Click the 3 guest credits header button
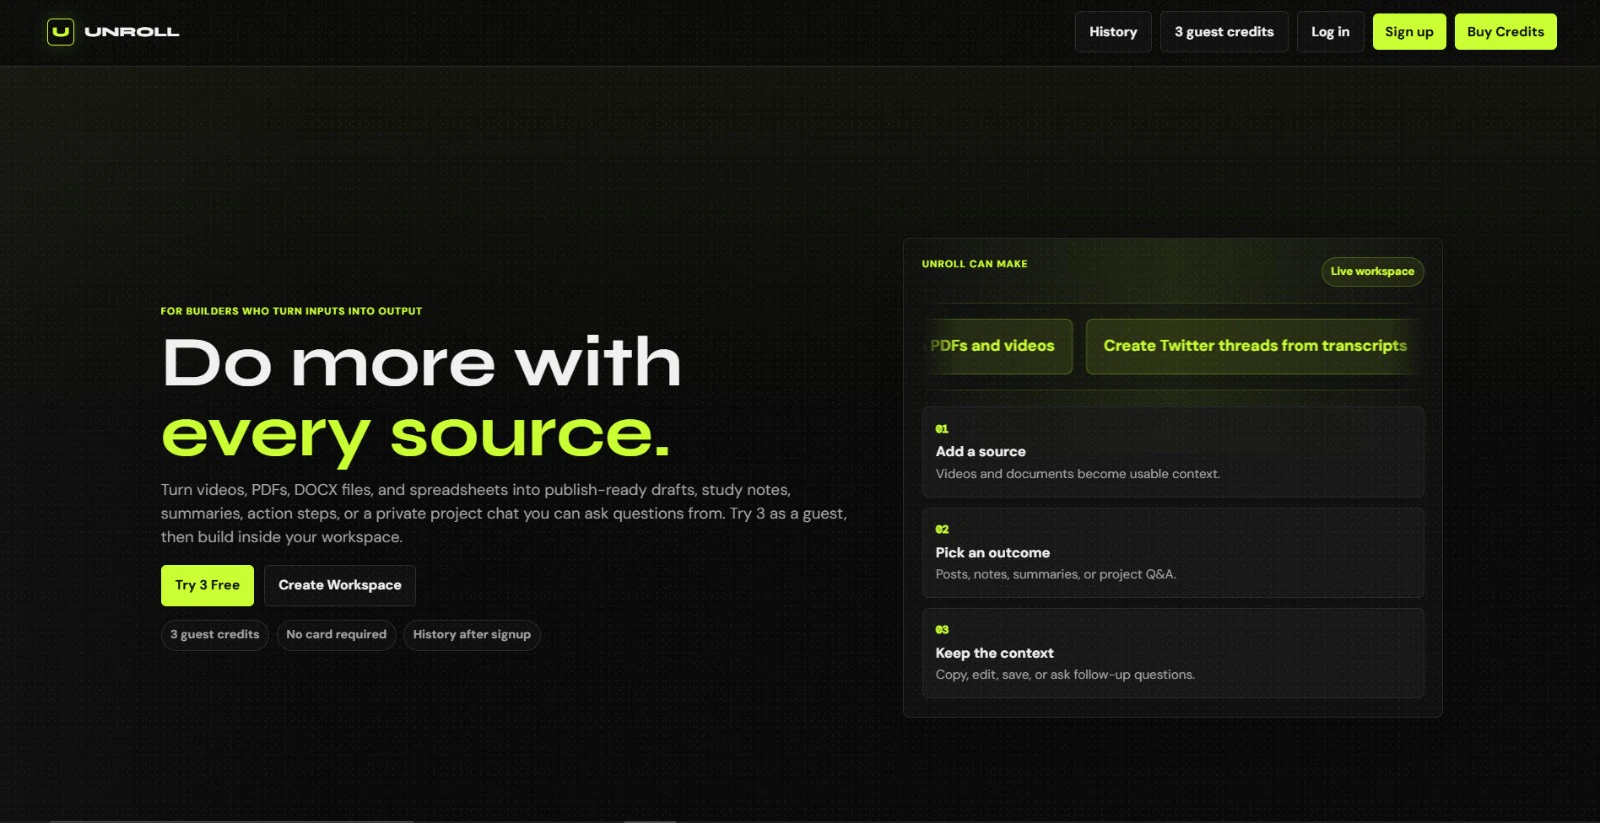Viewport: 1600px width, 823px height. pos(1224,32)
